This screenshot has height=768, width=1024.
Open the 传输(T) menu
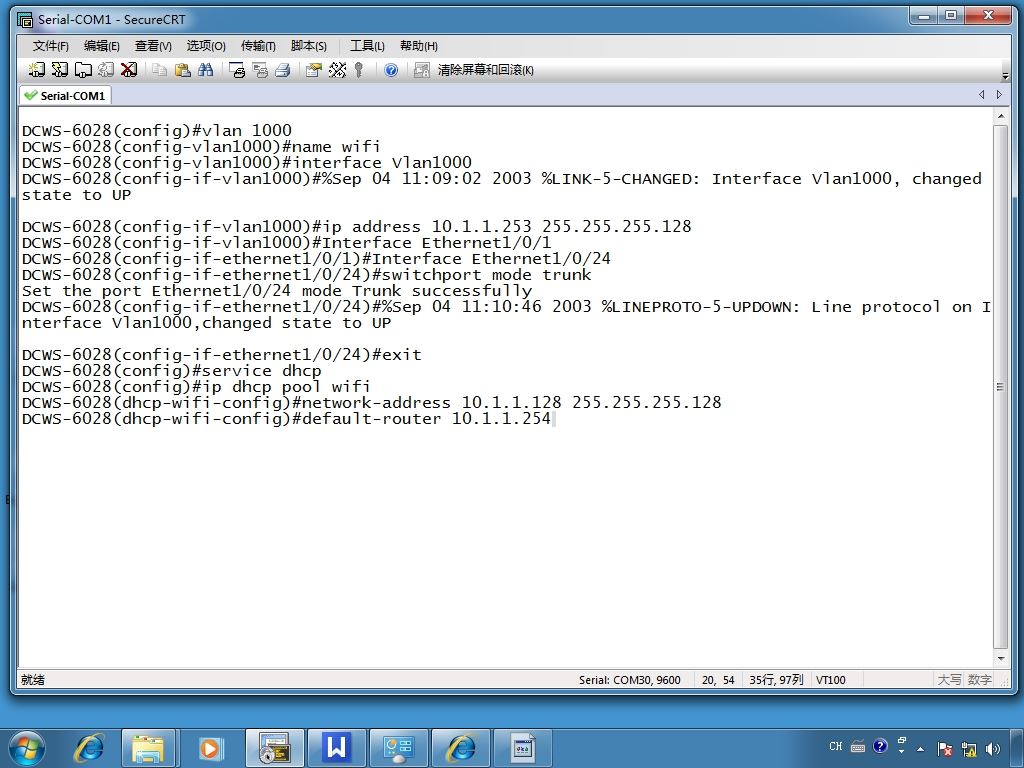coord(258,46)
